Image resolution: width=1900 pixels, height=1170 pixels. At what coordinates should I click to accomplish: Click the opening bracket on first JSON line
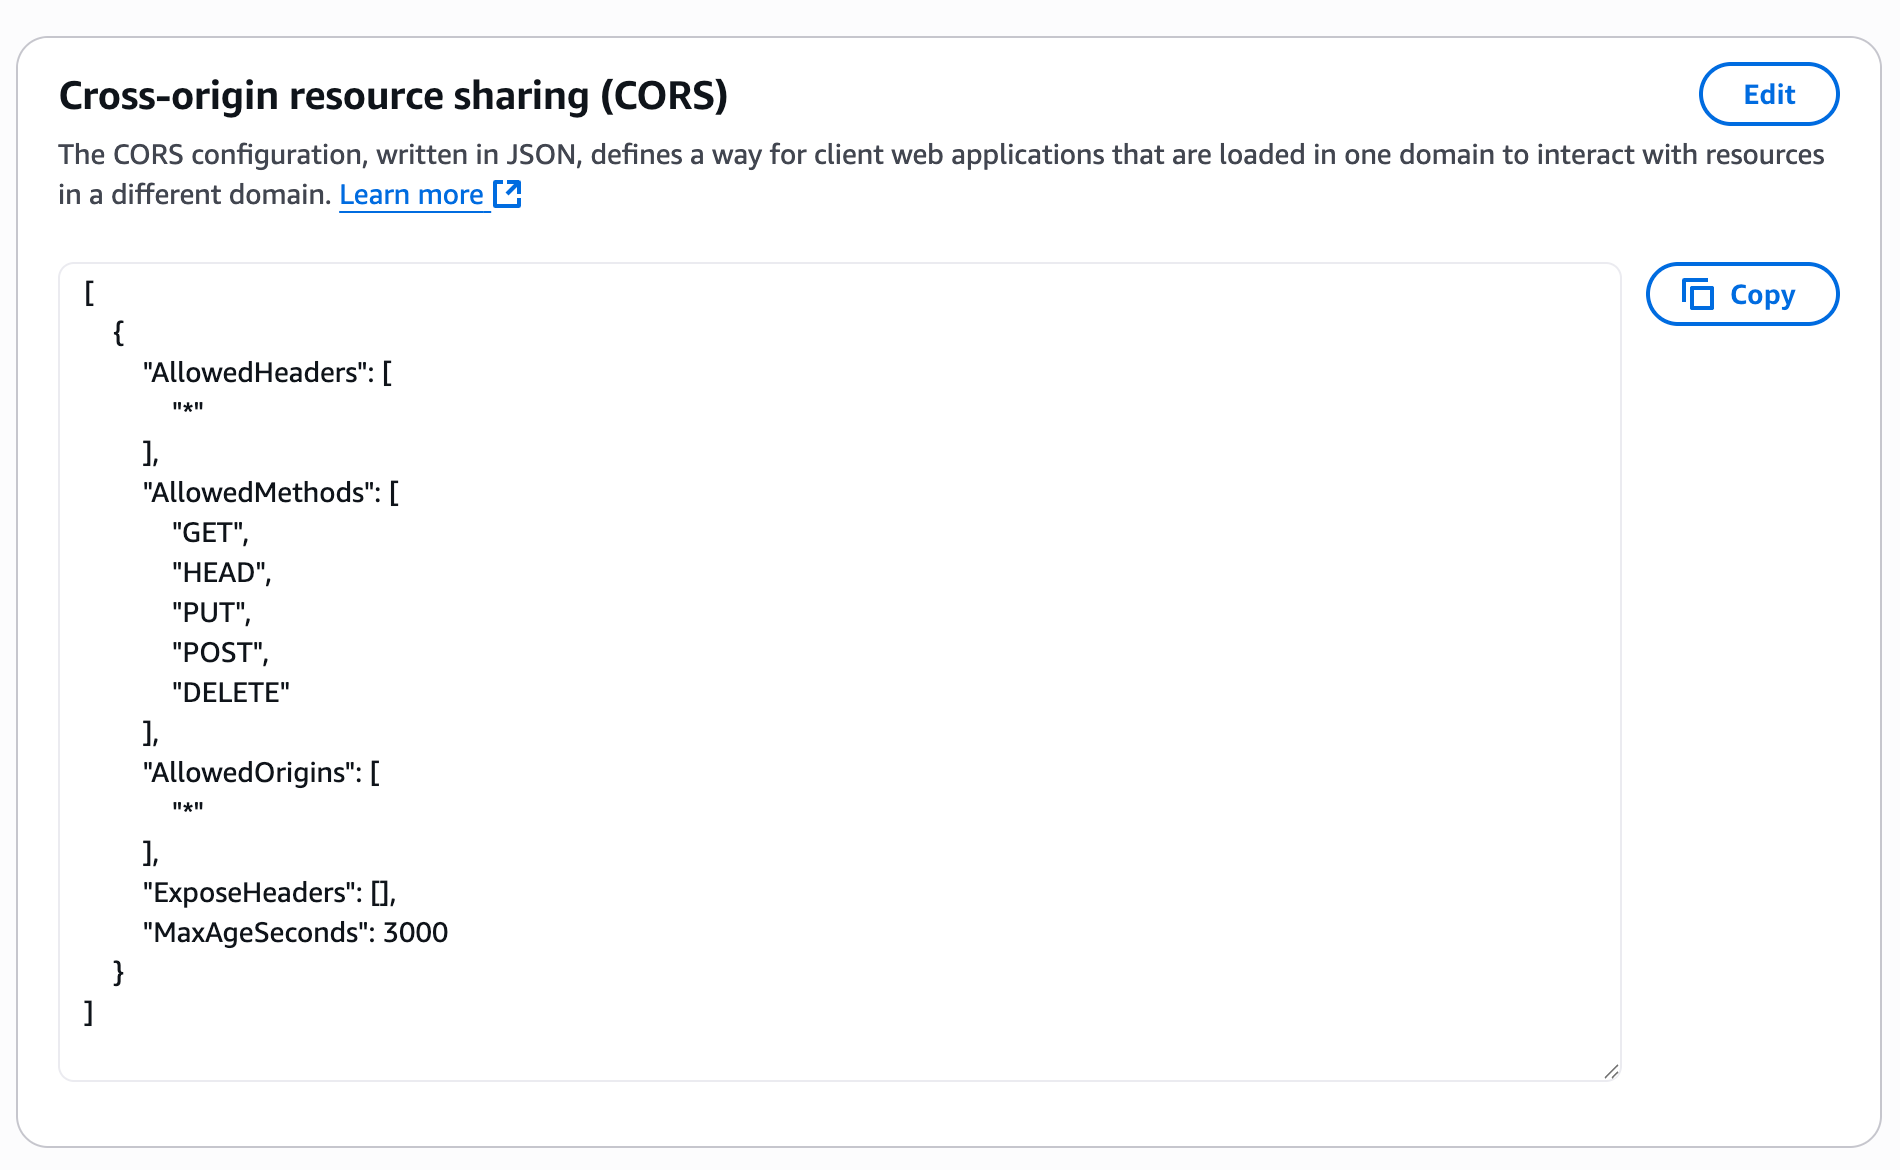(x=89, y=293)
